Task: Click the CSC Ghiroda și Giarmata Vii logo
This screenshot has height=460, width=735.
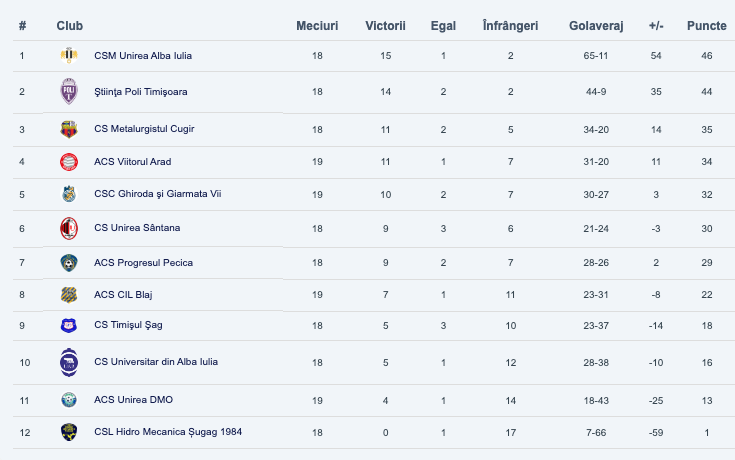Action: 68,194
